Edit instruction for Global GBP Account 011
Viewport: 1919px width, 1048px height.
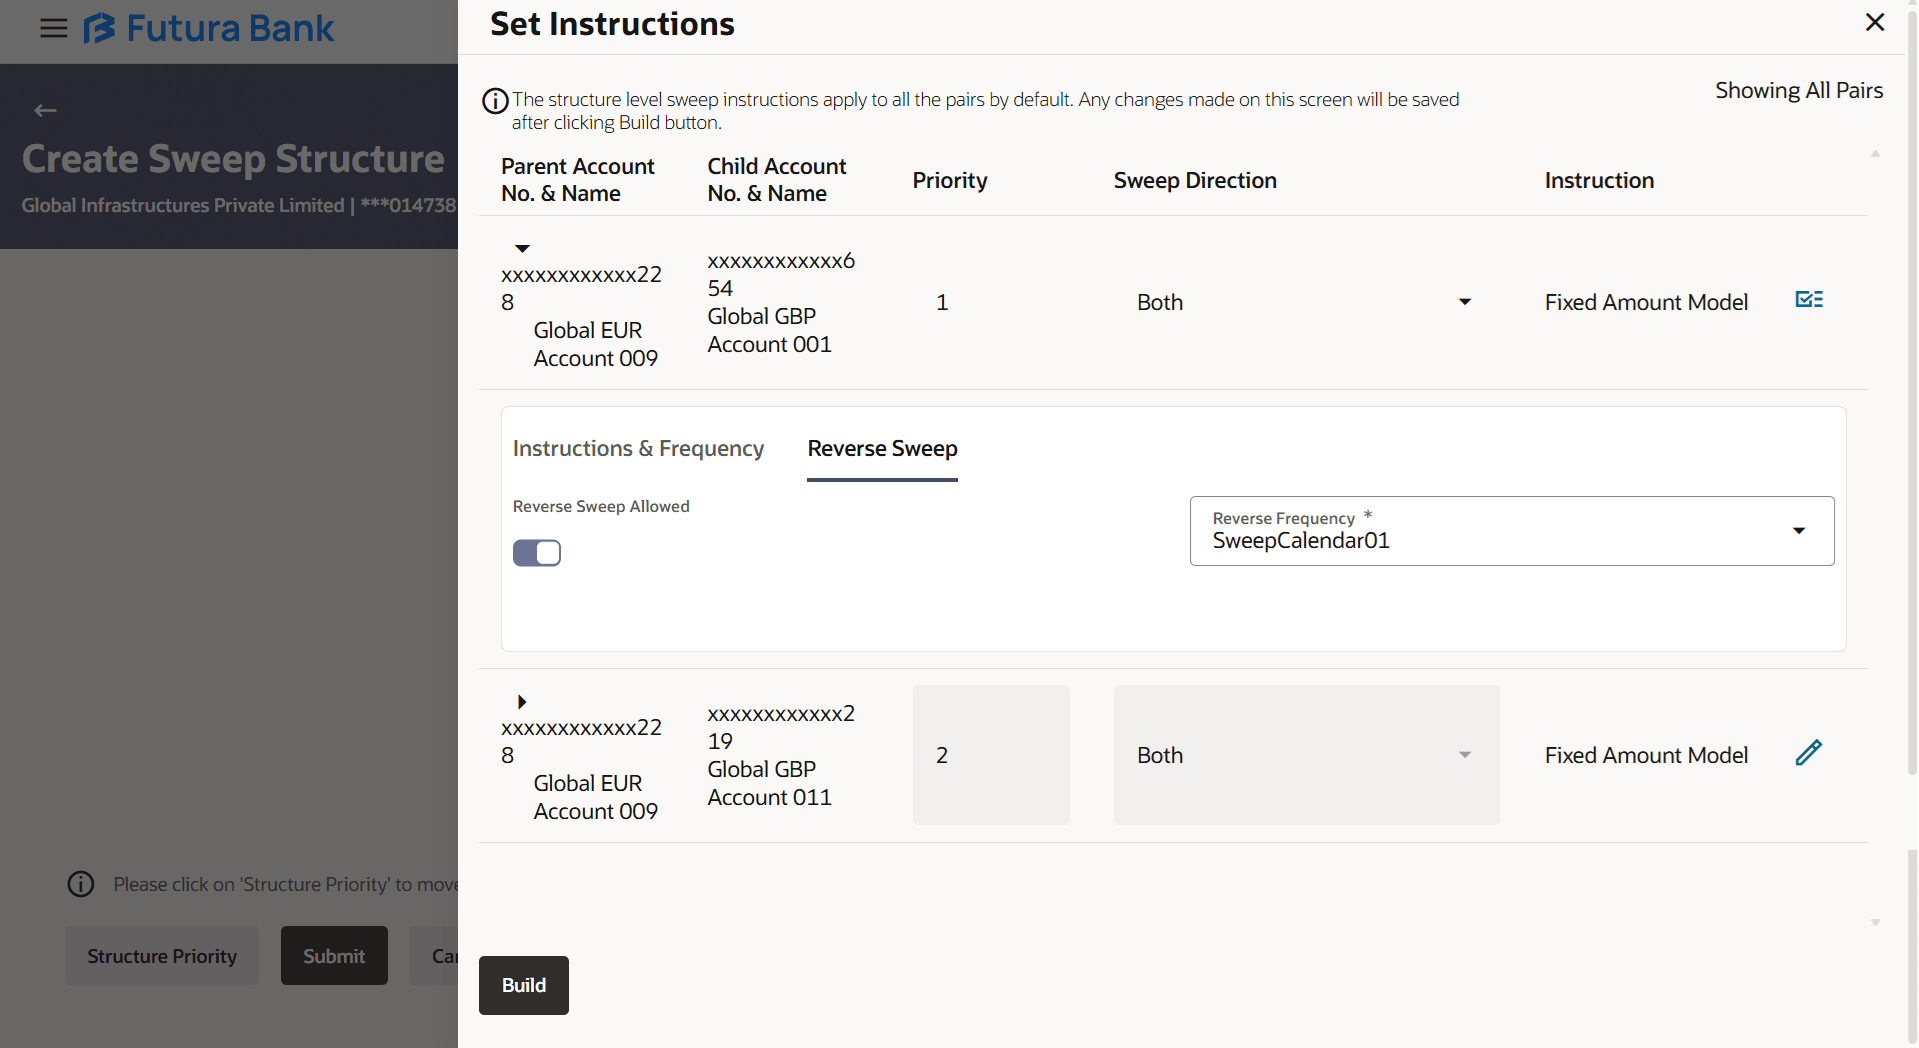pos(1808,753)
